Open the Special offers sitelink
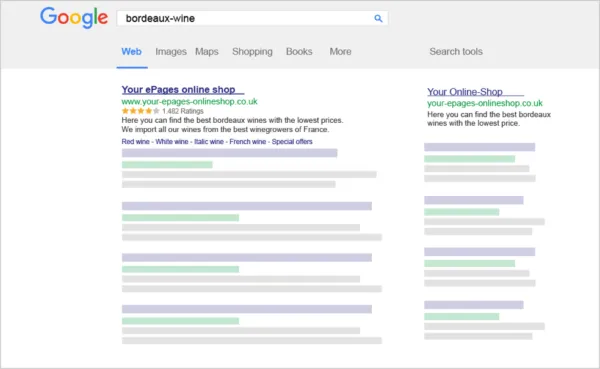The height and width of the screenshot is (369, 600). pyautogui.click(x=292, y=142)
